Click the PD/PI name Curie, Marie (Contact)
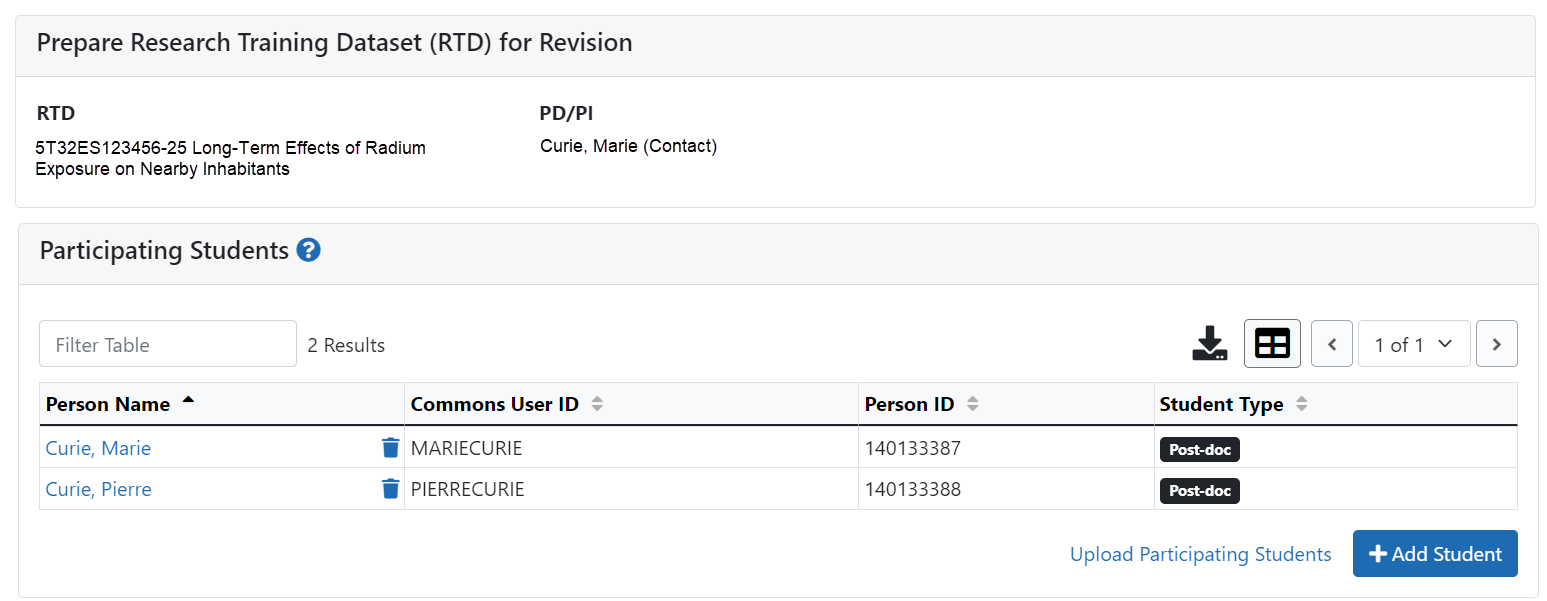 pyautogui.click(x=628, y=146)
